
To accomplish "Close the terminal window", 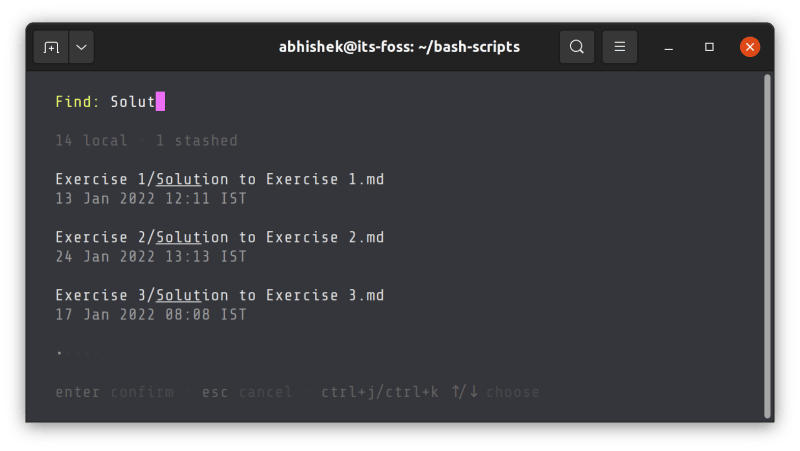I will coord(750,47).
